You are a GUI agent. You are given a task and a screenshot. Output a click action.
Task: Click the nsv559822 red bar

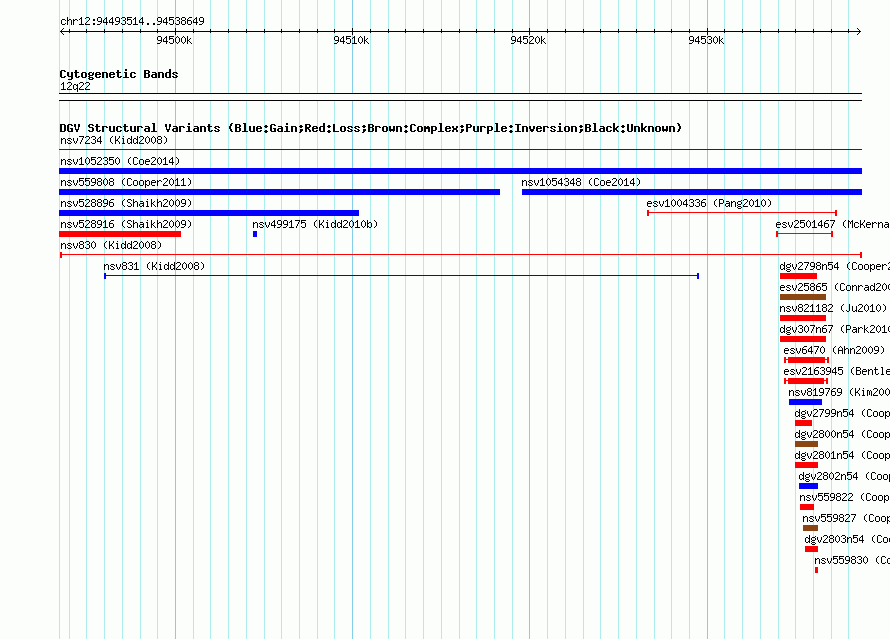tap(807, 507)
